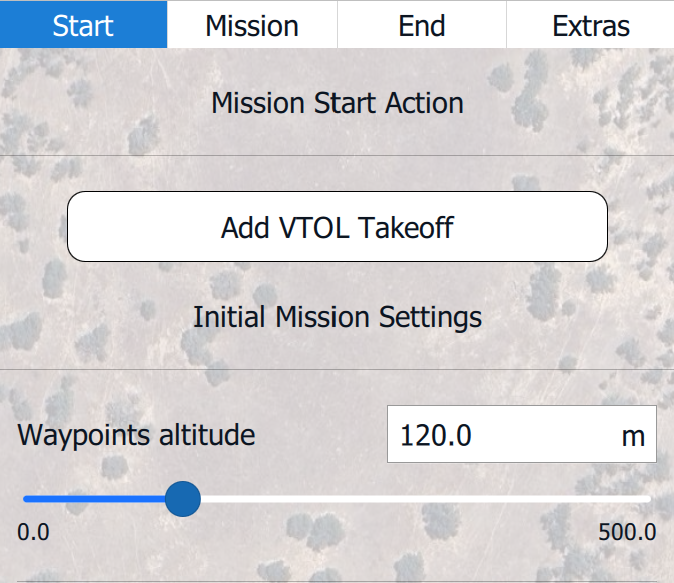
Task: Click the "m" unit in the altitude field
Action: (633, 436)
